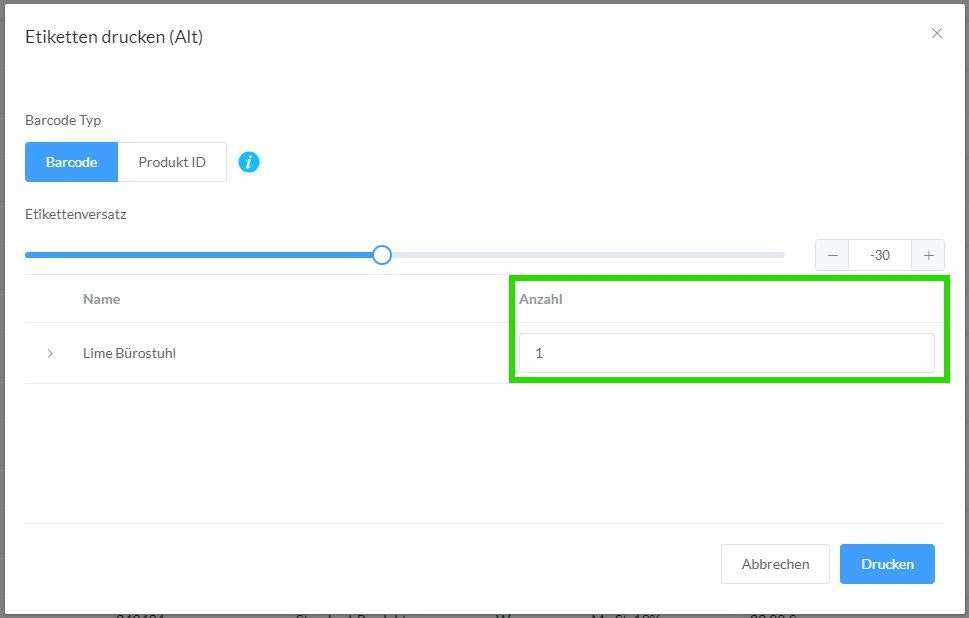Click the Name column header
This screenshot has width=969, height=618.
pos(101,299)
